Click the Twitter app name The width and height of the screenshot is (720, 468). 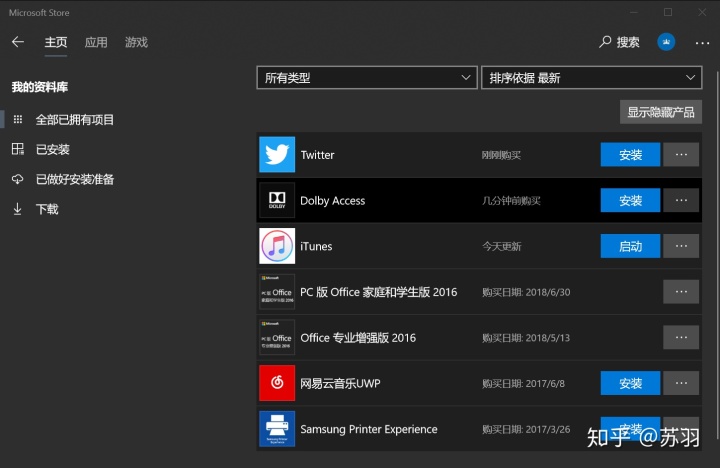[317, 155]
